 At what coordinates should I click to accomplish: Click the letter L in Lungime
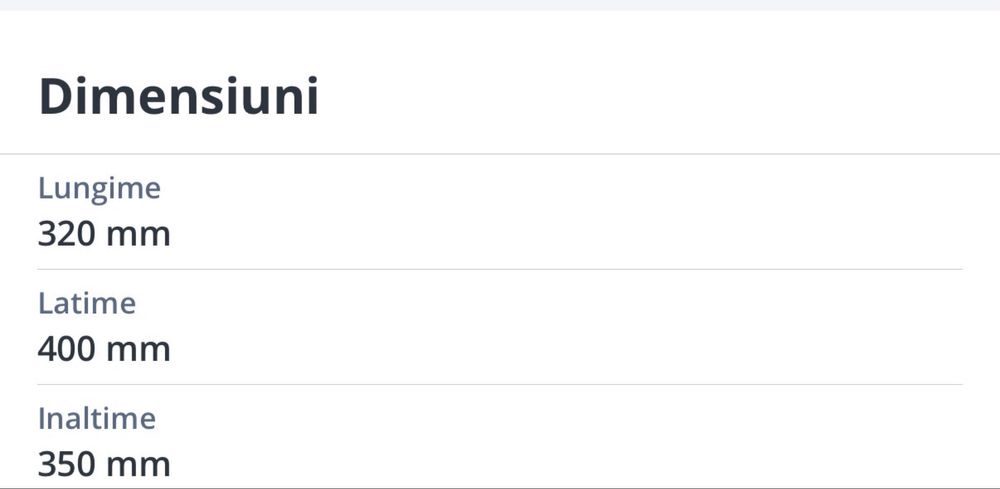[45, 188]
